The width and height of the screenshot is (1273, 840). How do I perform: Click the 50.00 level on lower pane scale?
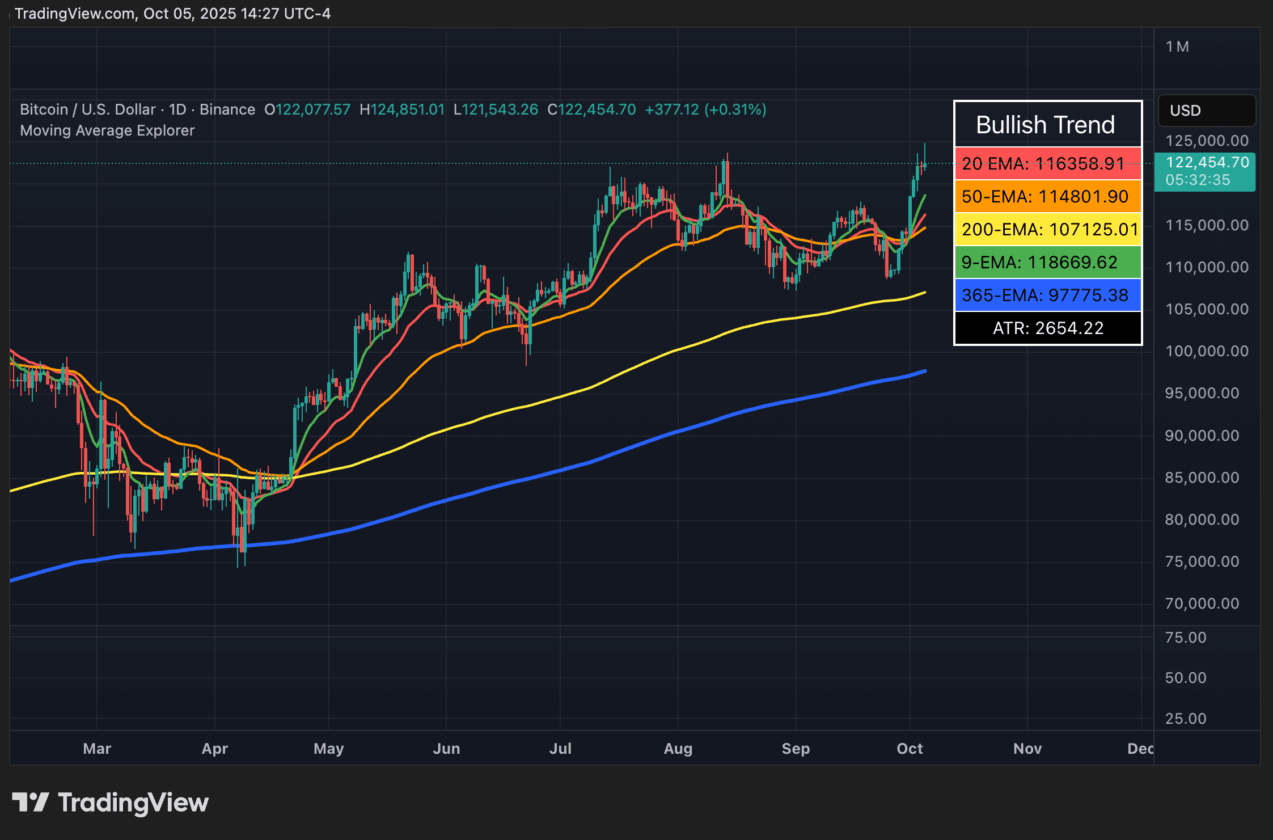point(1185,677)
